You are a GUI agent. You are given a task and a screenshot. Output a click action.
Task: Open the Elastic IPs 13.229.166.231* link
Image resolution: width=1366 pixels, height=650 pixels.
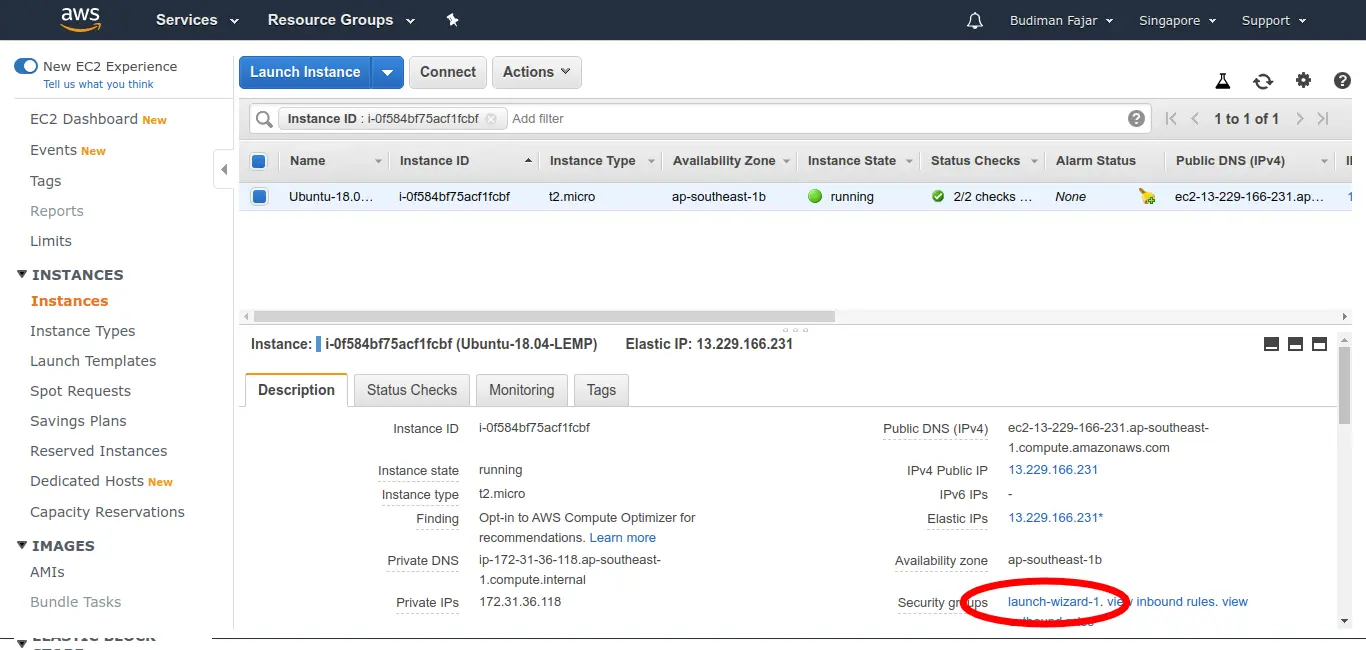tap(1056, 518)
